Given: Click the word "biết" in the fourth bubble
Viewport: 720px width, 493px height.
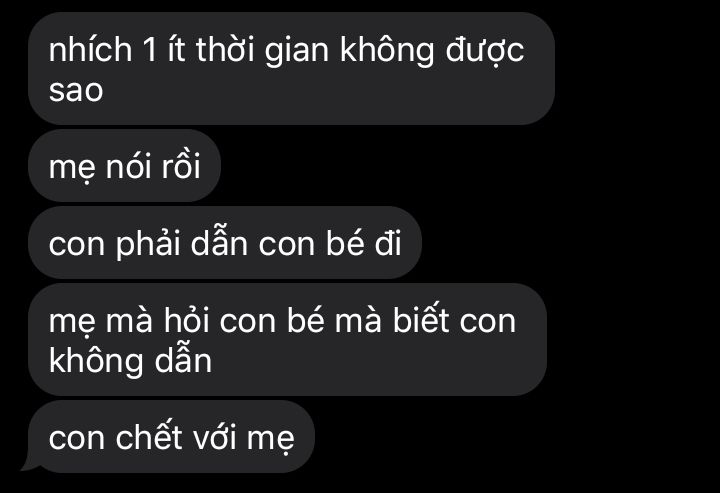Looking at the screenshot, I should [421, 318].
